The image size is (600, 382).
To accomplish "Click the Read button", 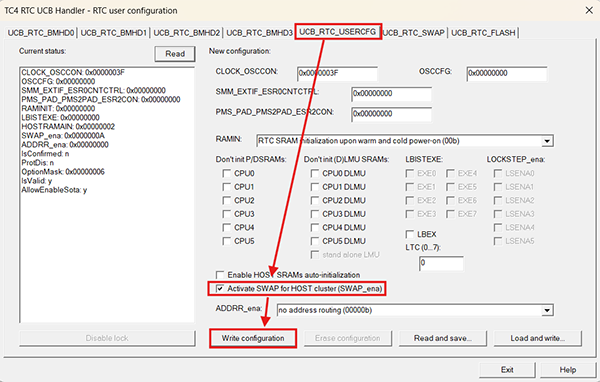I will pos(175,54).
